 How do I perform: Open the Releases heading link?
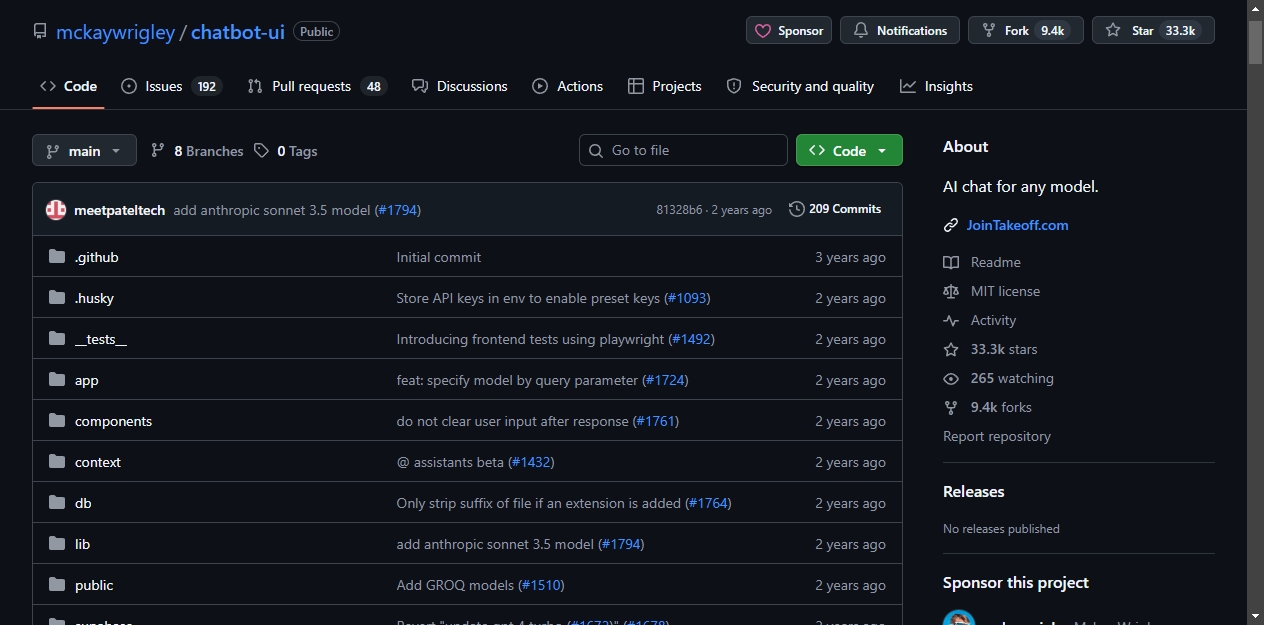(x=973, y=491)
